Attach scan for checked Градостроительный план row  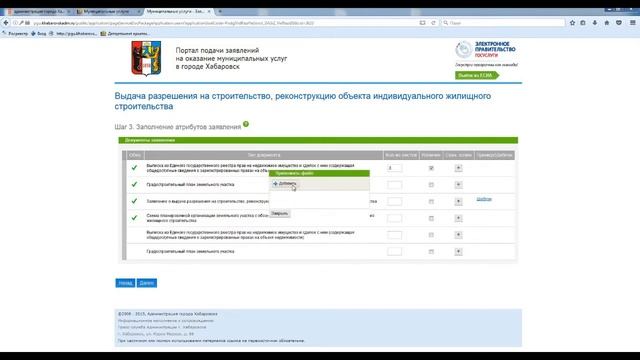(x=458, y=184)
